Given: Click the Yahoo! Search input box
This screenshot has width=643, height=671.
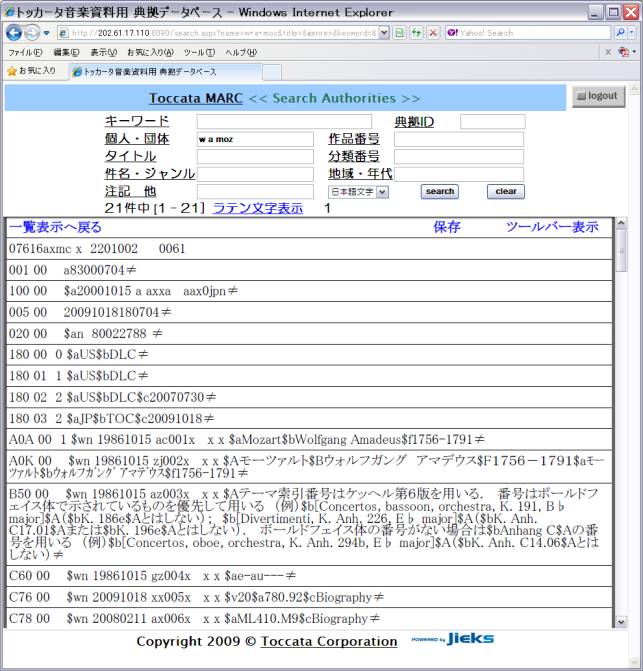Looking at the screenshot, I should pos(527,33).
